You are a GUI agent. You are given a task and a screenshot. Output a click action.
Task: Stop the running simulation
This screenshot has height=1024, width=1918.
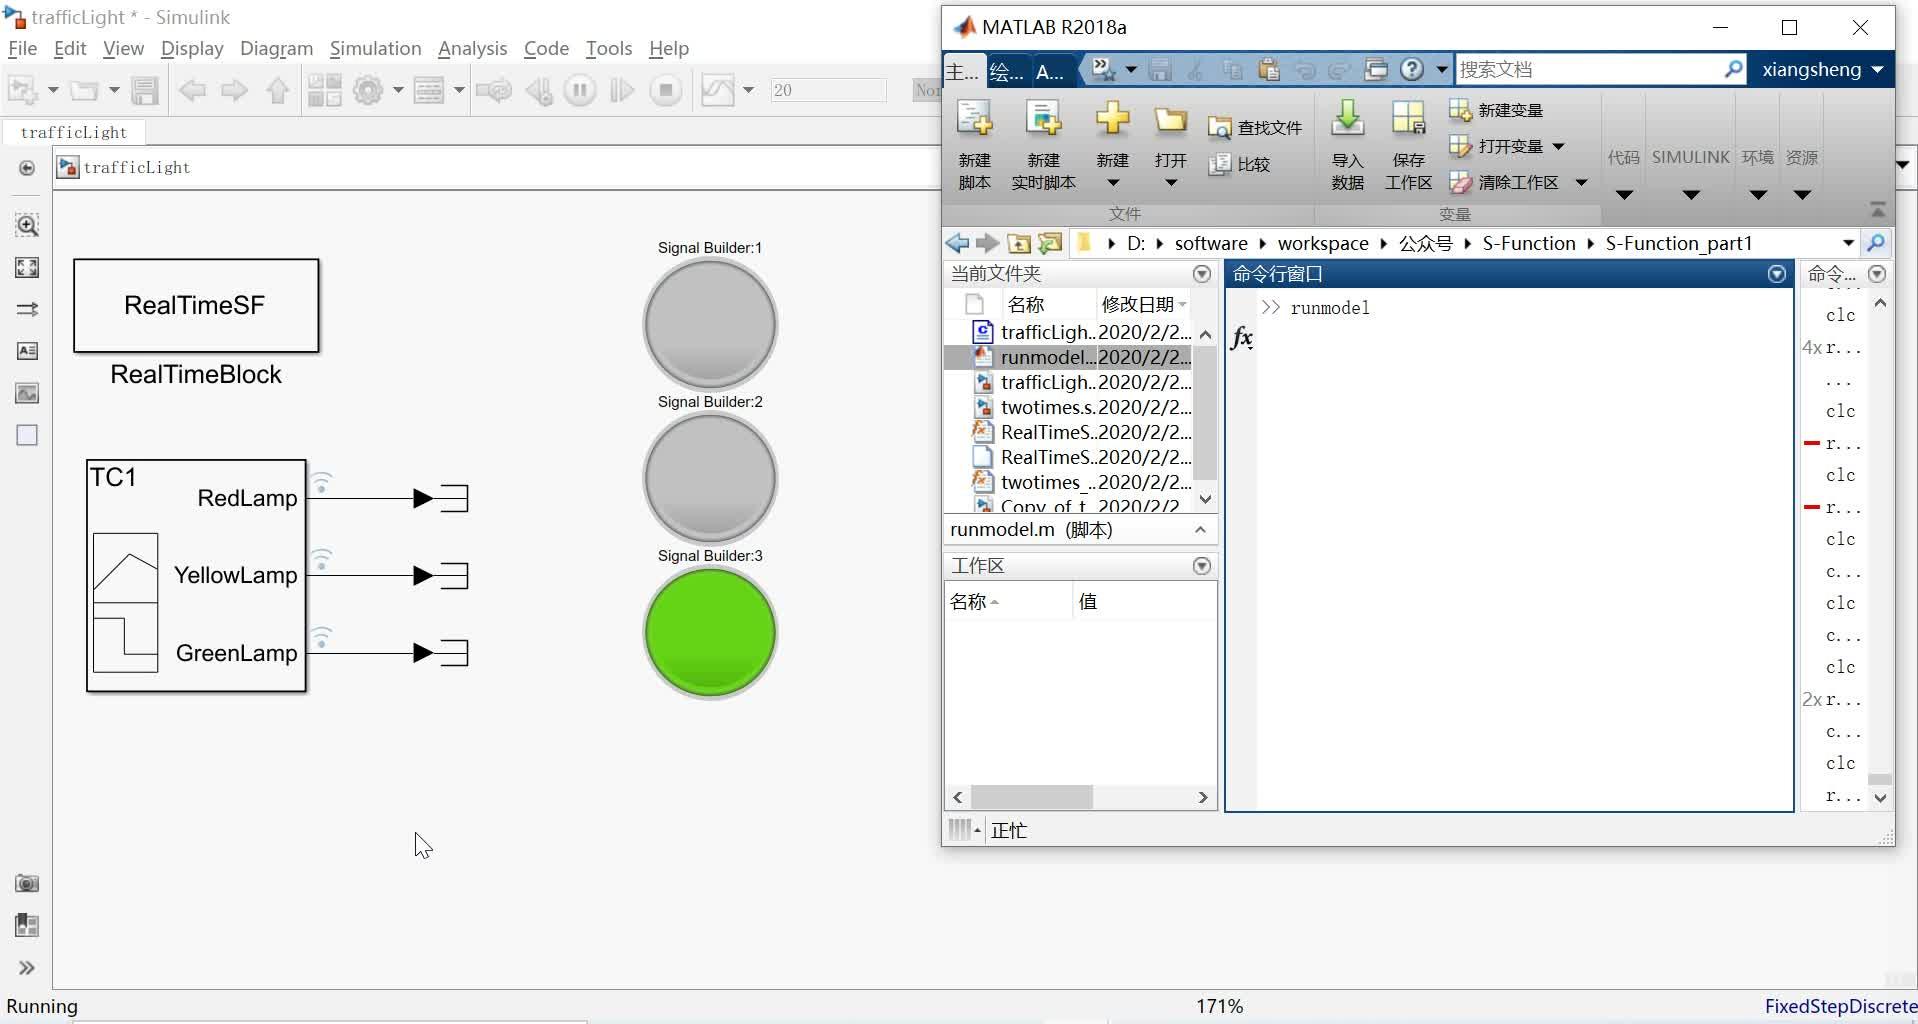pyautogui.click(x=665, y=91)
